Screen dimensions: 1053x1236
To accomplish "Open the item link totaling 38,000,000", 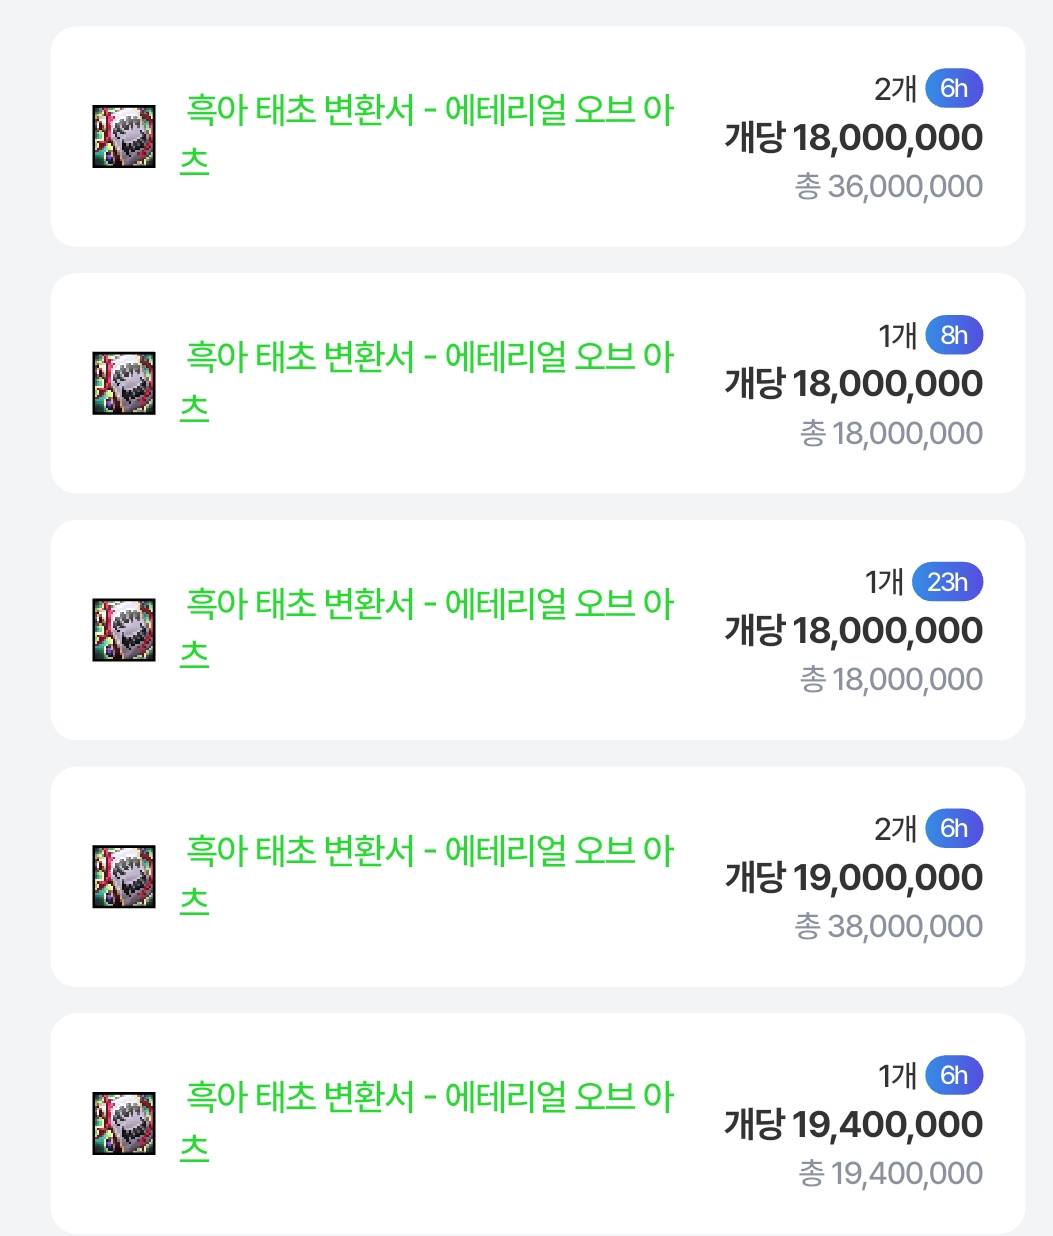I will 430,852.
